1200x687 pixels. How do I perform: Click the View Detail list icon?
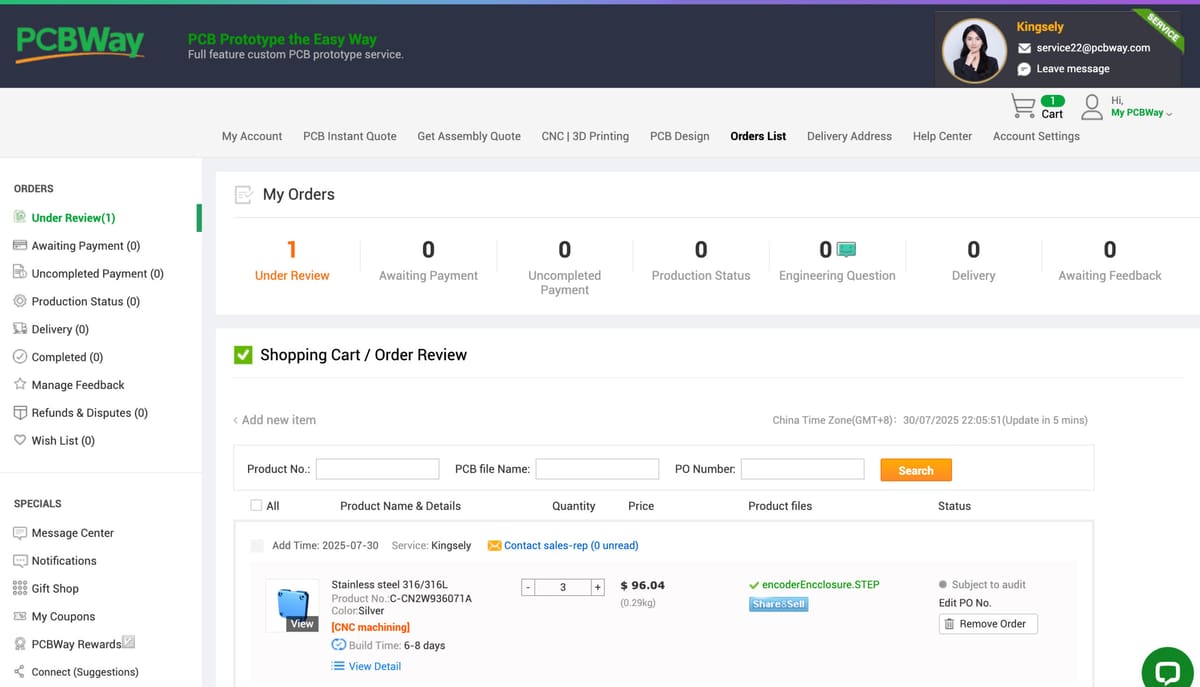click(338, 666)
